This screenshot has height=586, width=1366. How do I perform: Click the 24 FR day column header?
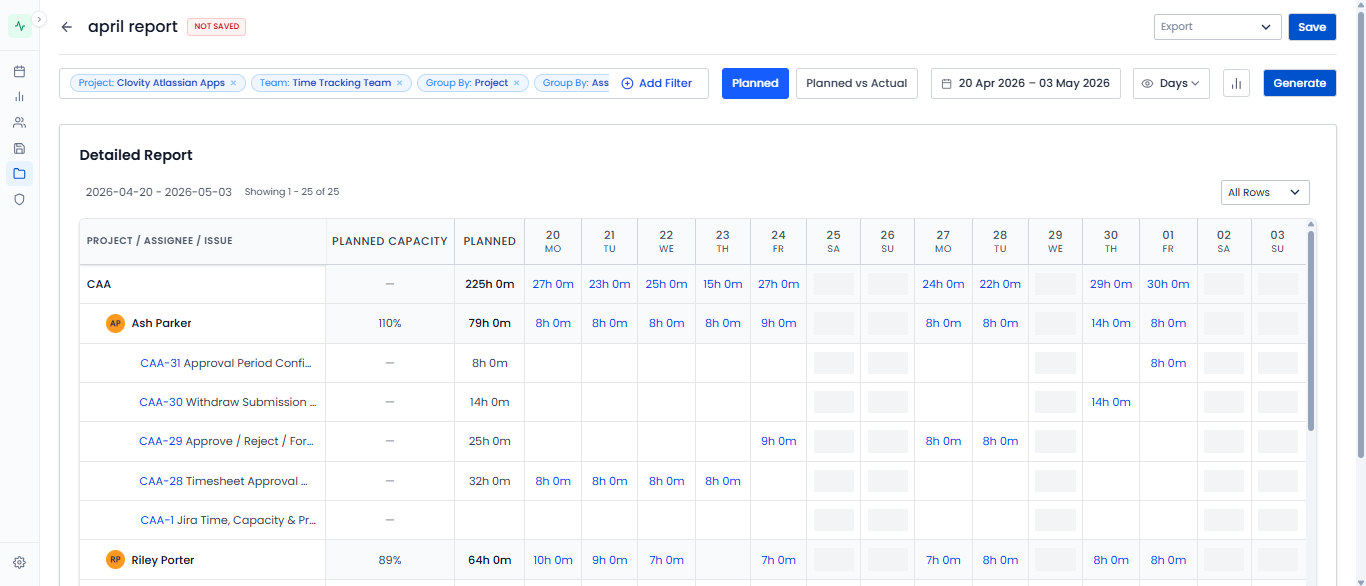[x=778, y=241]
